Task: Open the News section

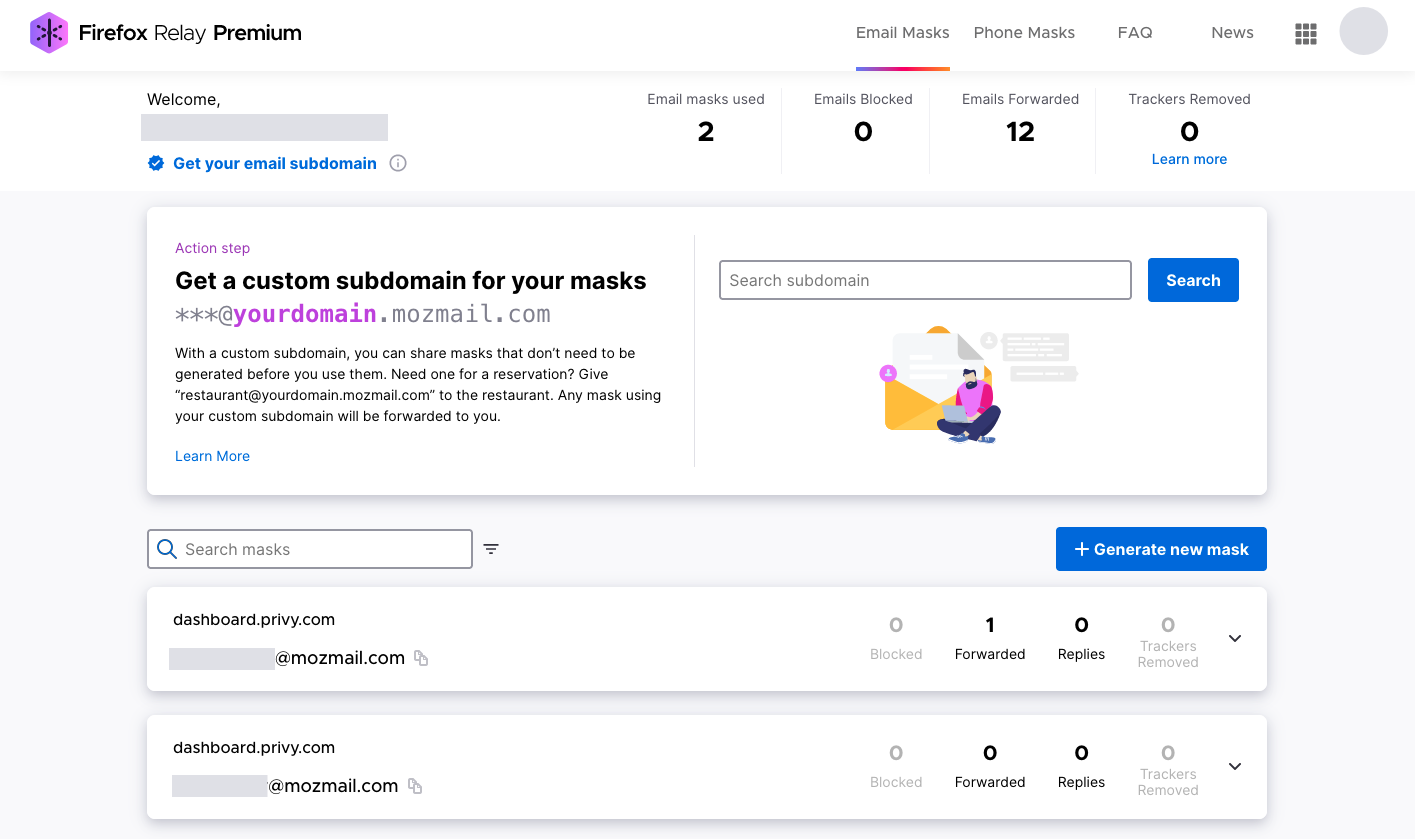Action: pos(1231,32)
